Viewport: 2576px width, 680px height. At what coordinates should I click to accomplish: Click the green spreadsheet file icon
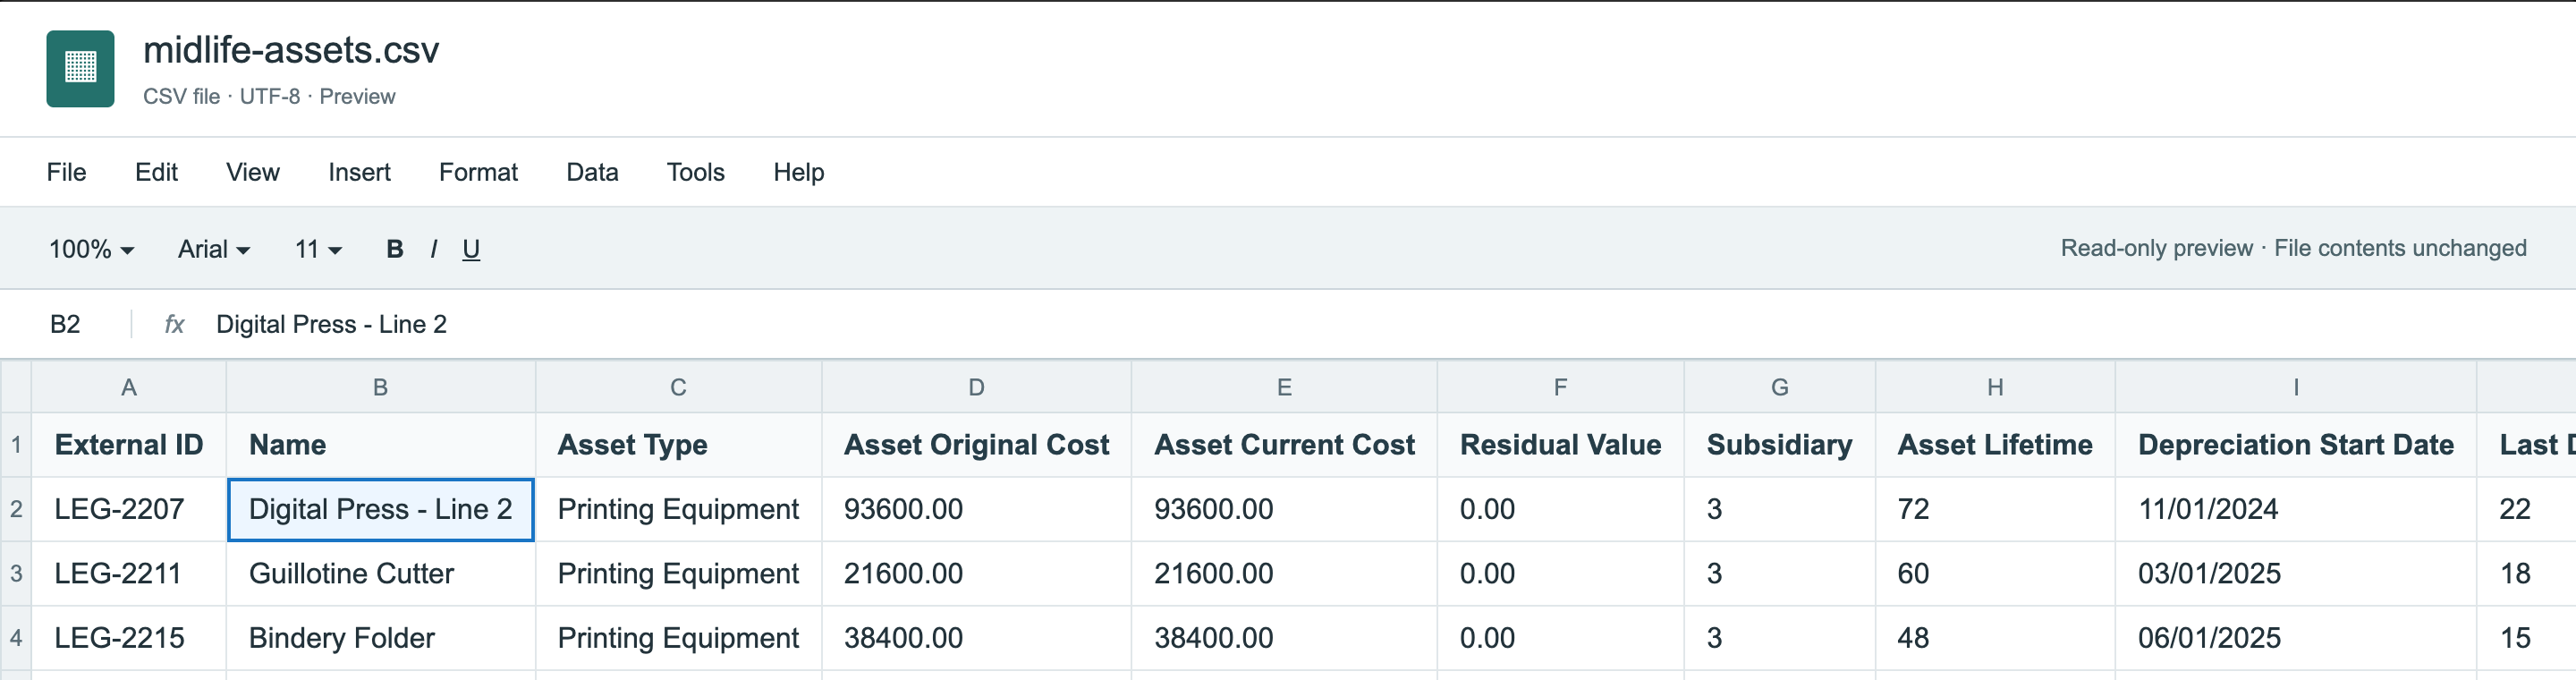pos(80,68)
